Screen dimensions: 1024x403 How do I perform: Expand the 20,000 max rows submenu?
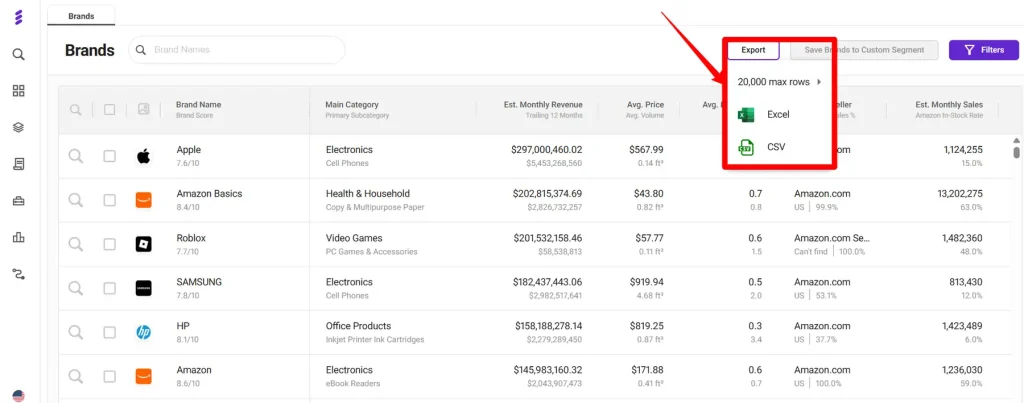click(x=779, y=82)
